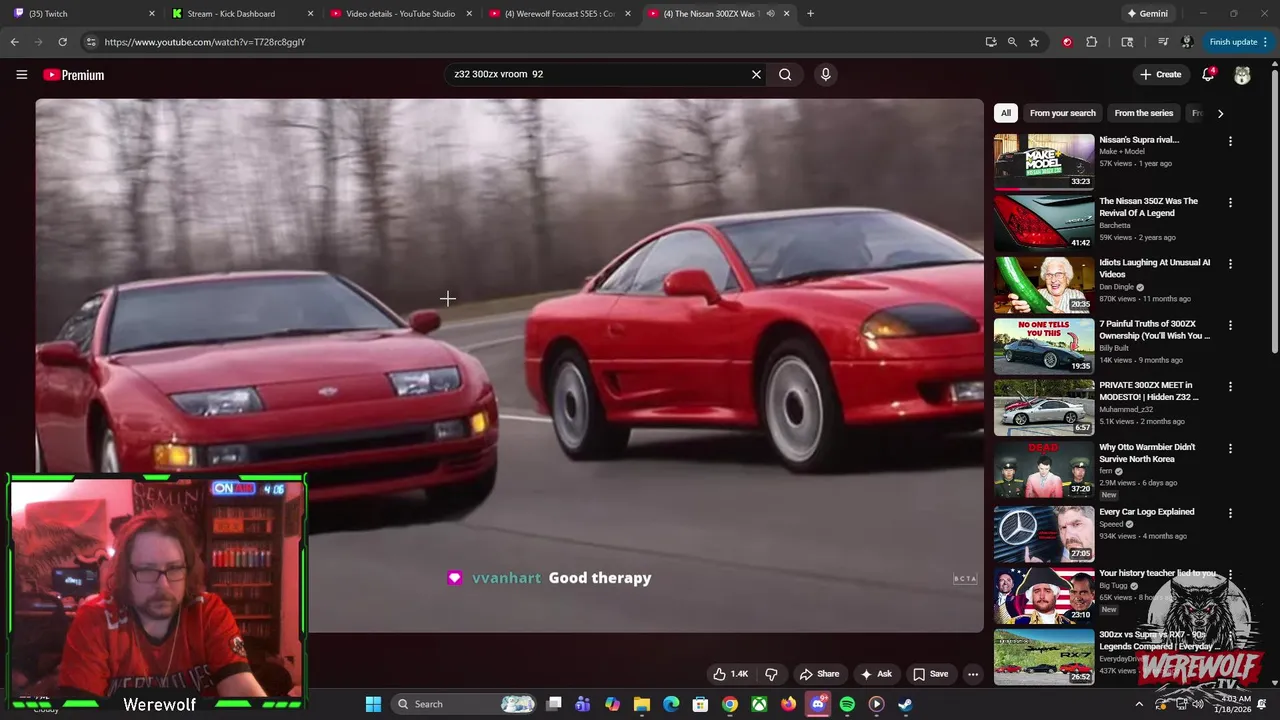Click the Google Lens search icon in toolbar
Viewport: 1280px width, 720px height.
pos(1127,42)
